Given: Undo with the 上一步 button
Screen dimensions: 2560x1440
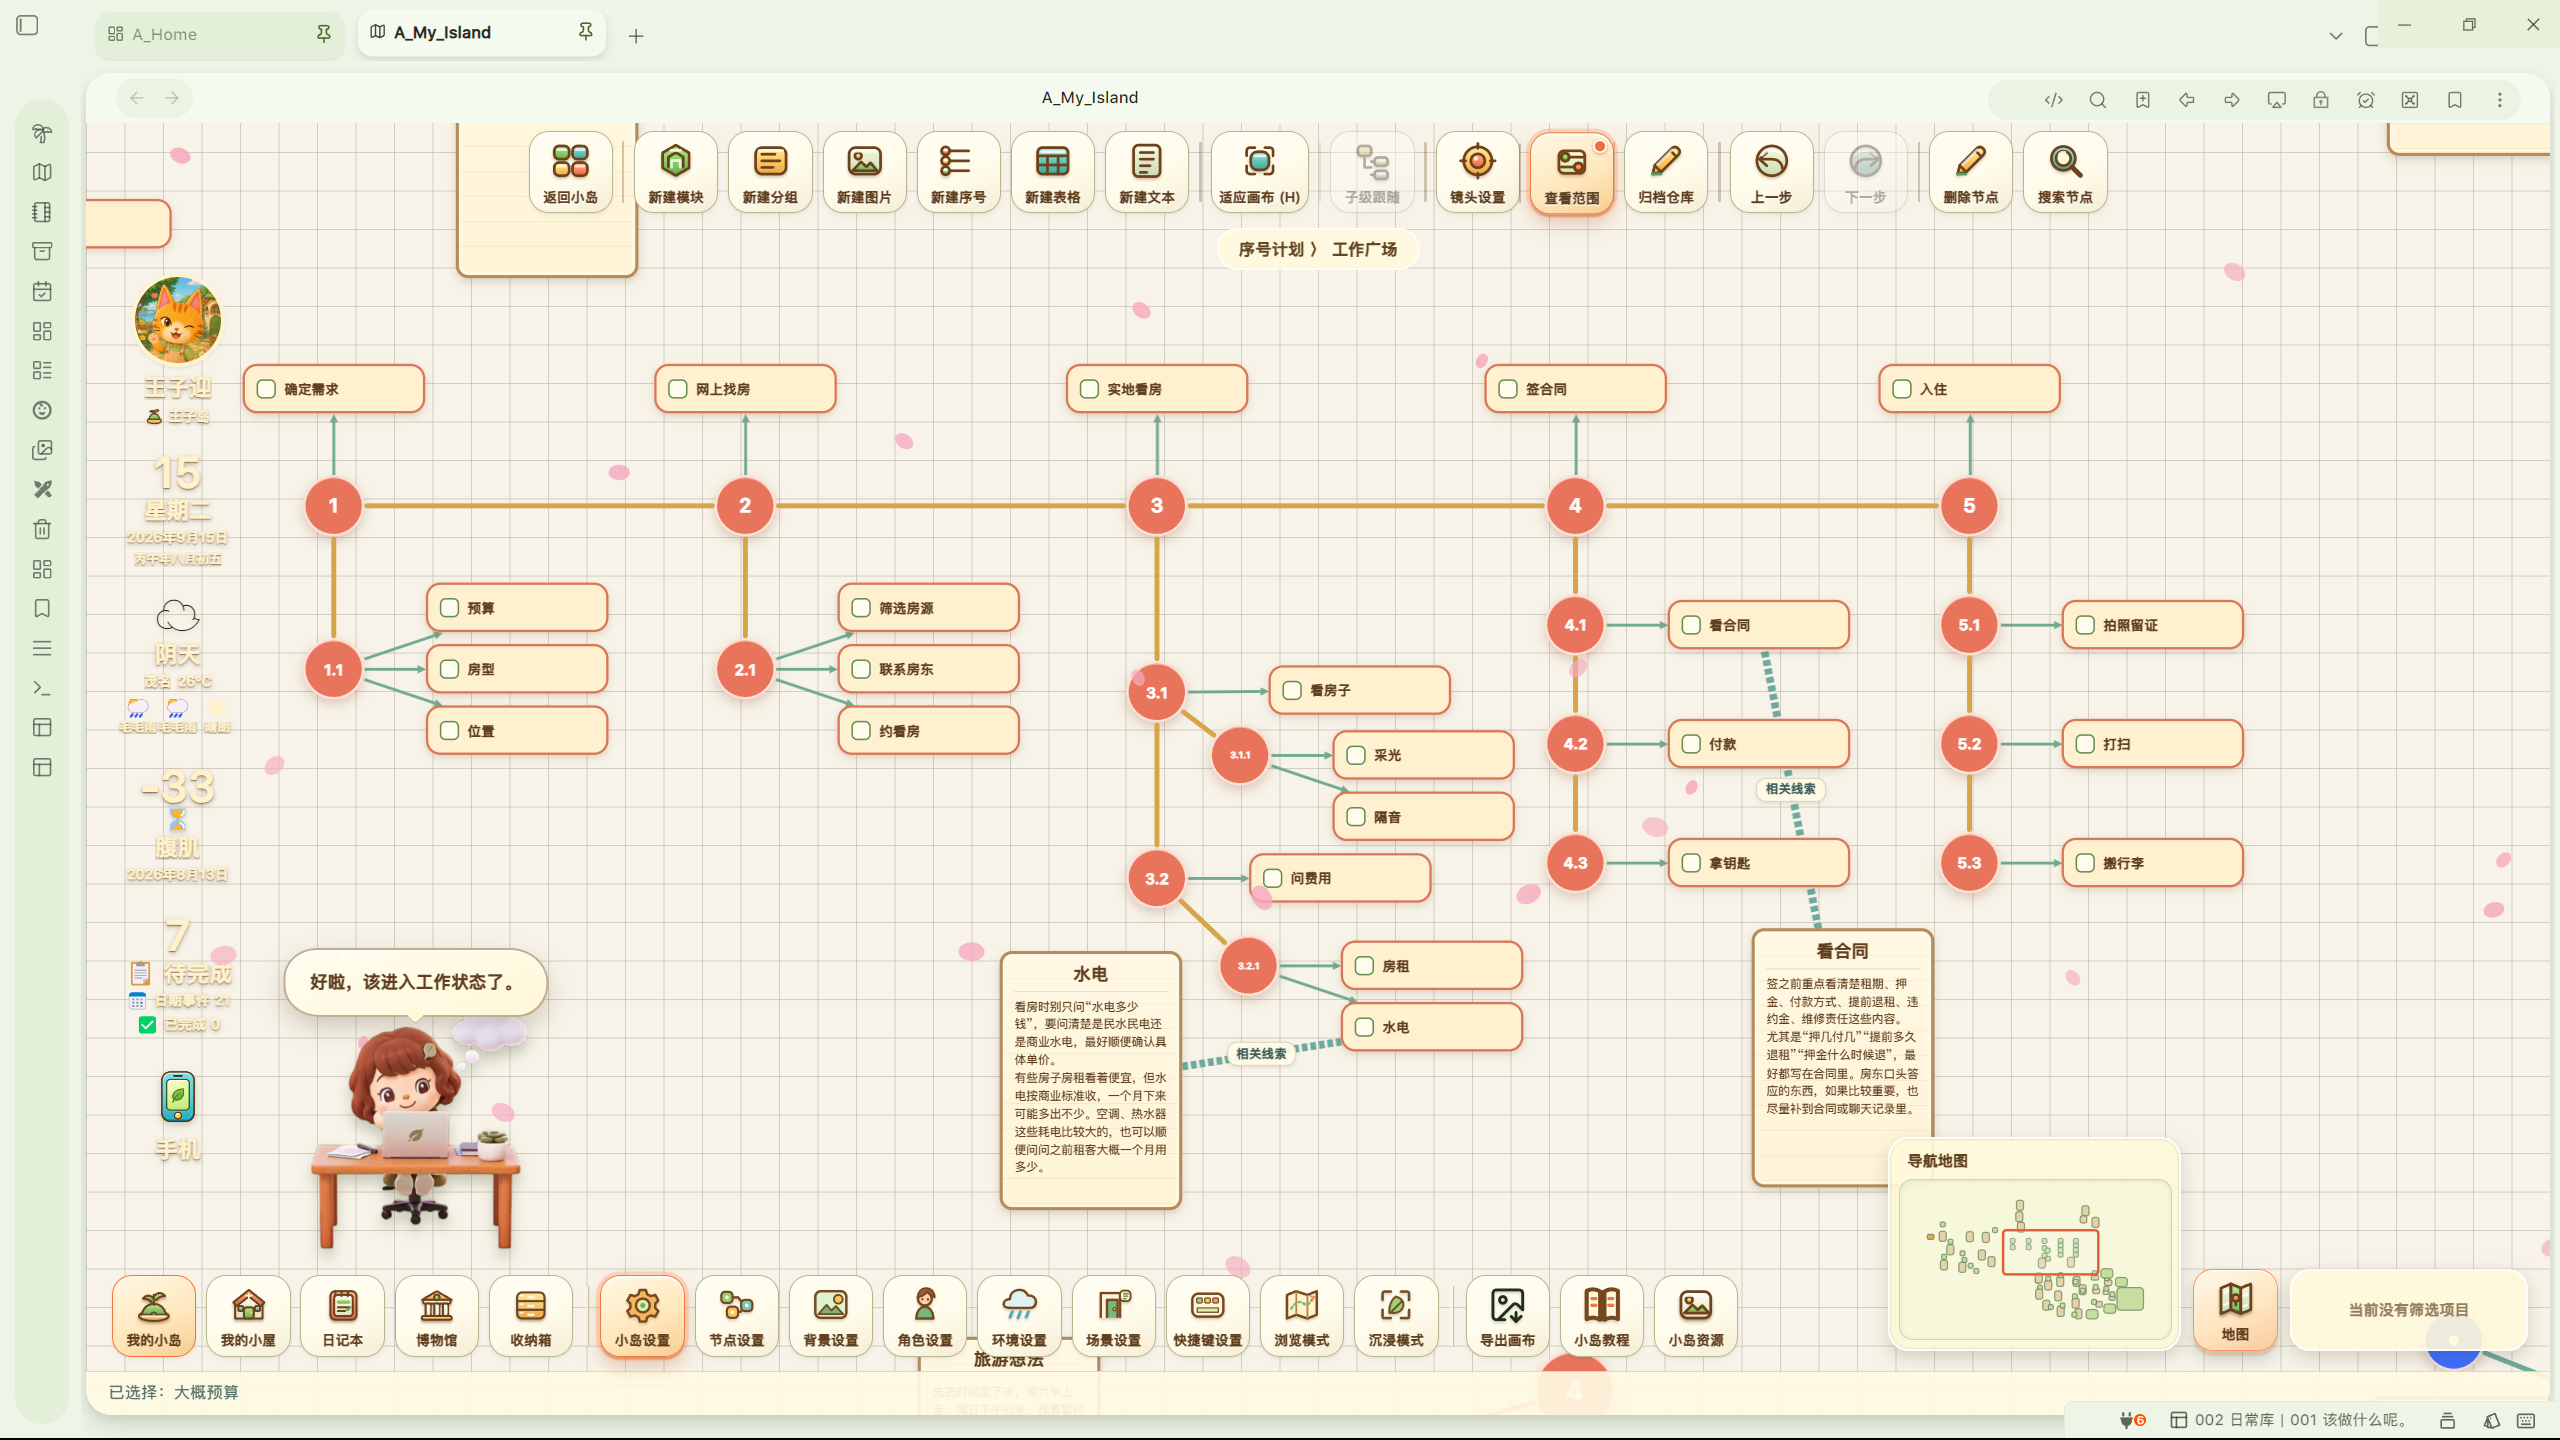Looking at the screenshot, I should pyautogui.click(x=1771, y=171).
